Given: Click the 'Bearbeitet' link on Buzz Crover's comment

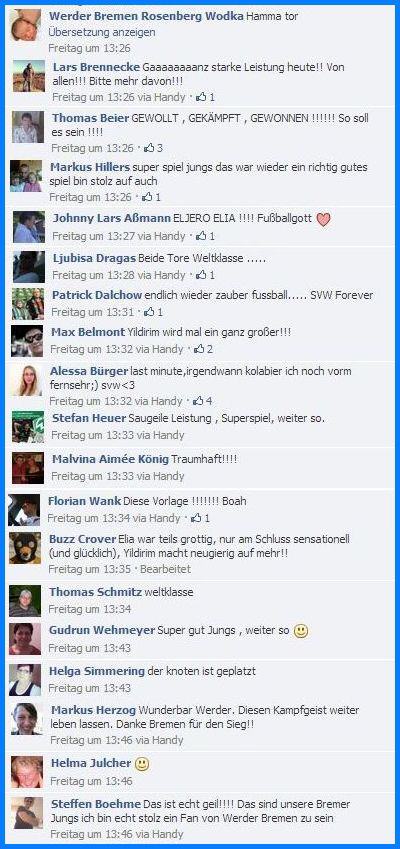Looking at the screenshot, I should click(x=166, y=569).
